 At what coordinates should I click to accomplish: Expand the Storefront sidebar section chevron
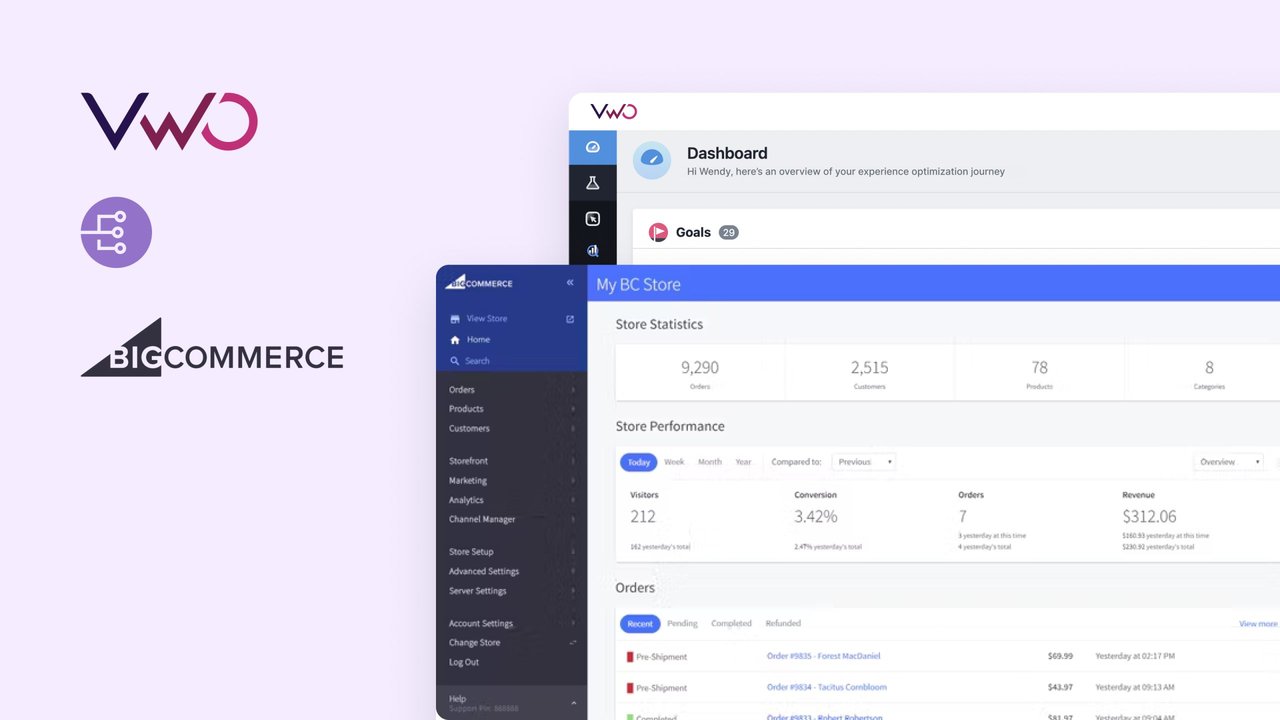tap(573, 461)
